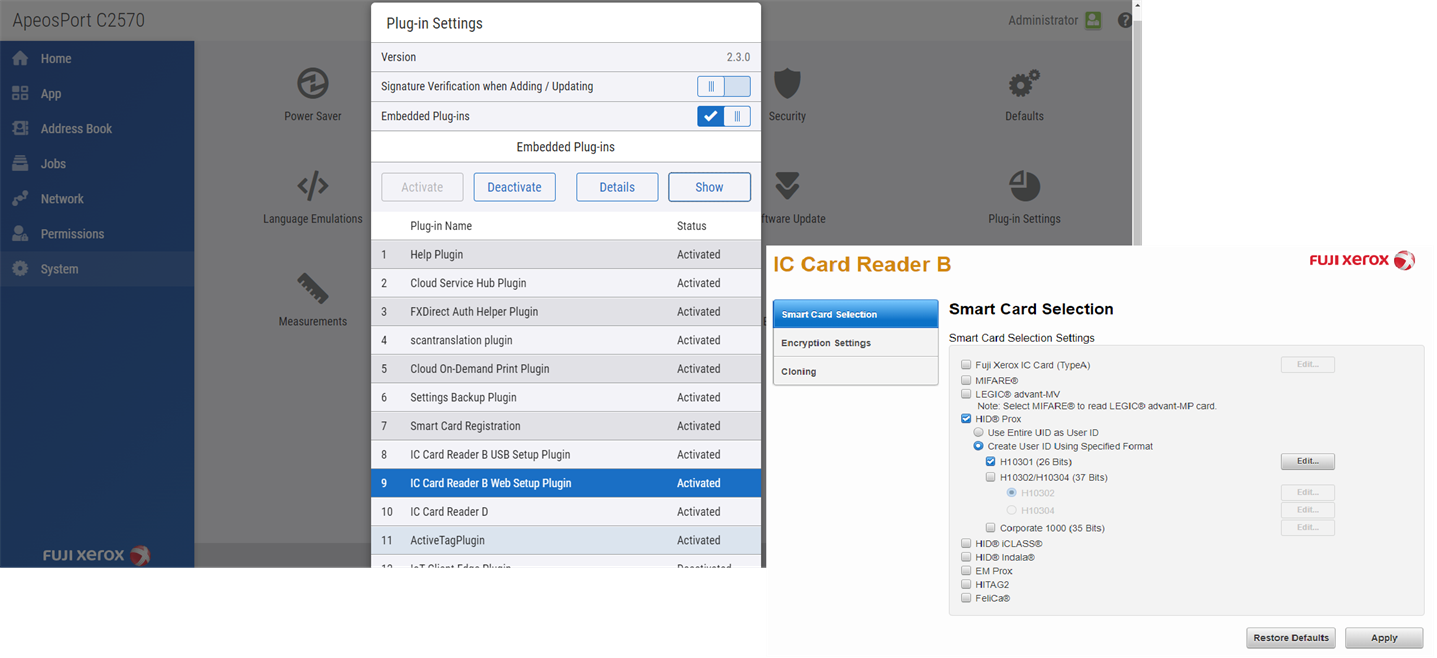This screenshot has width=1437, height=658.
Task: Select Help Plugin row
Action: pos(566,255)
